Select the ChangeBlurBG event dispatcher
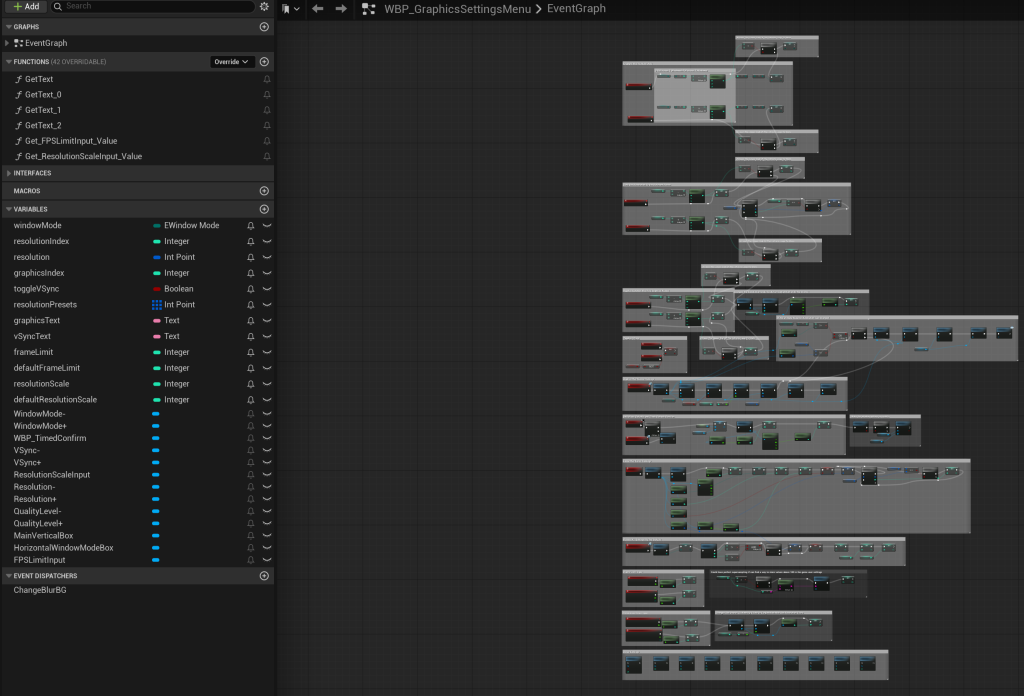This screenshot has width=1024, height=696. tap(40, 590)
